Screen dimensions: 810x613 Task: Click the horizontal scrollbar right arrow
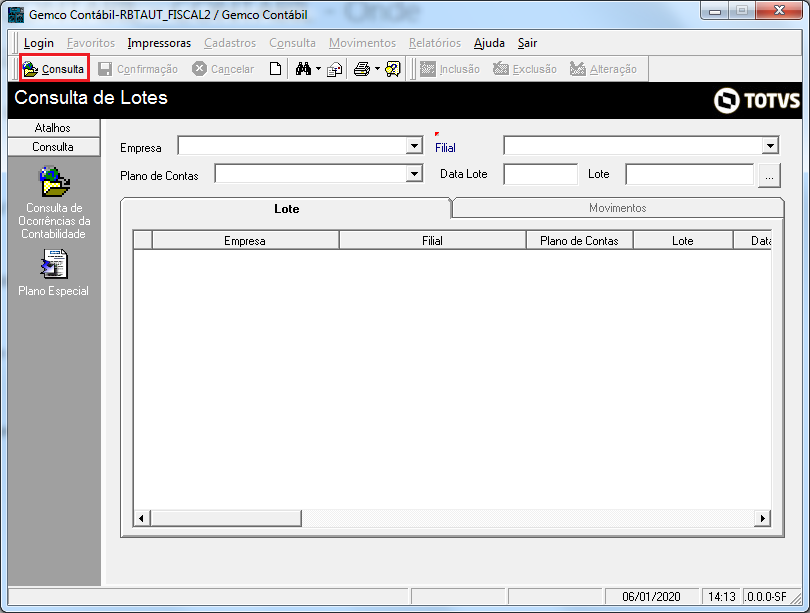pos(762,518)
